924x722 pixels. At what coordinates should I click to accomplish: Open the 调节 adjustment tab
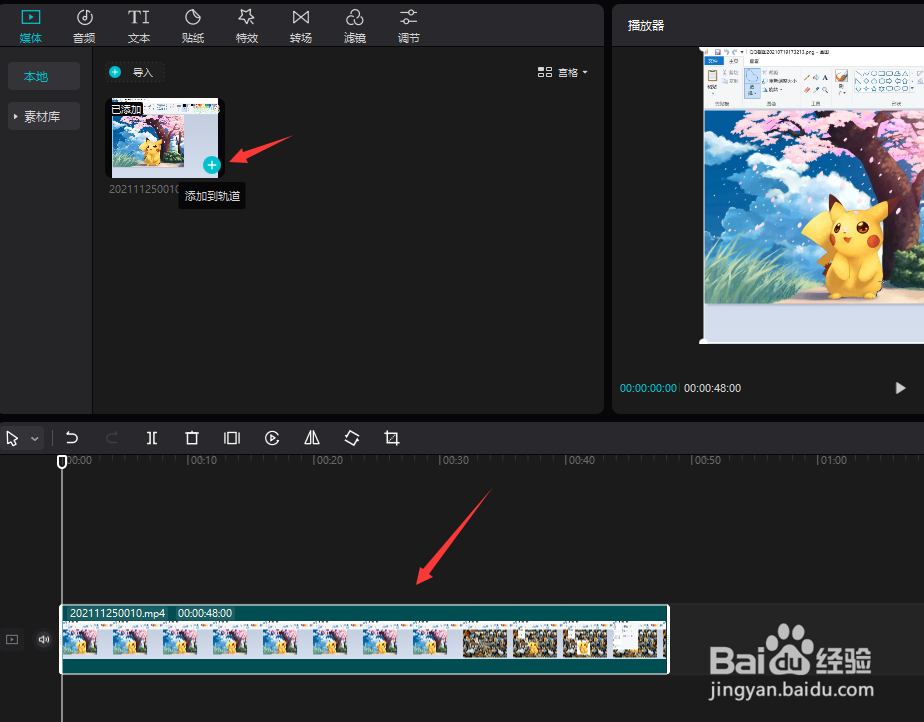click(x=408, y=27)
